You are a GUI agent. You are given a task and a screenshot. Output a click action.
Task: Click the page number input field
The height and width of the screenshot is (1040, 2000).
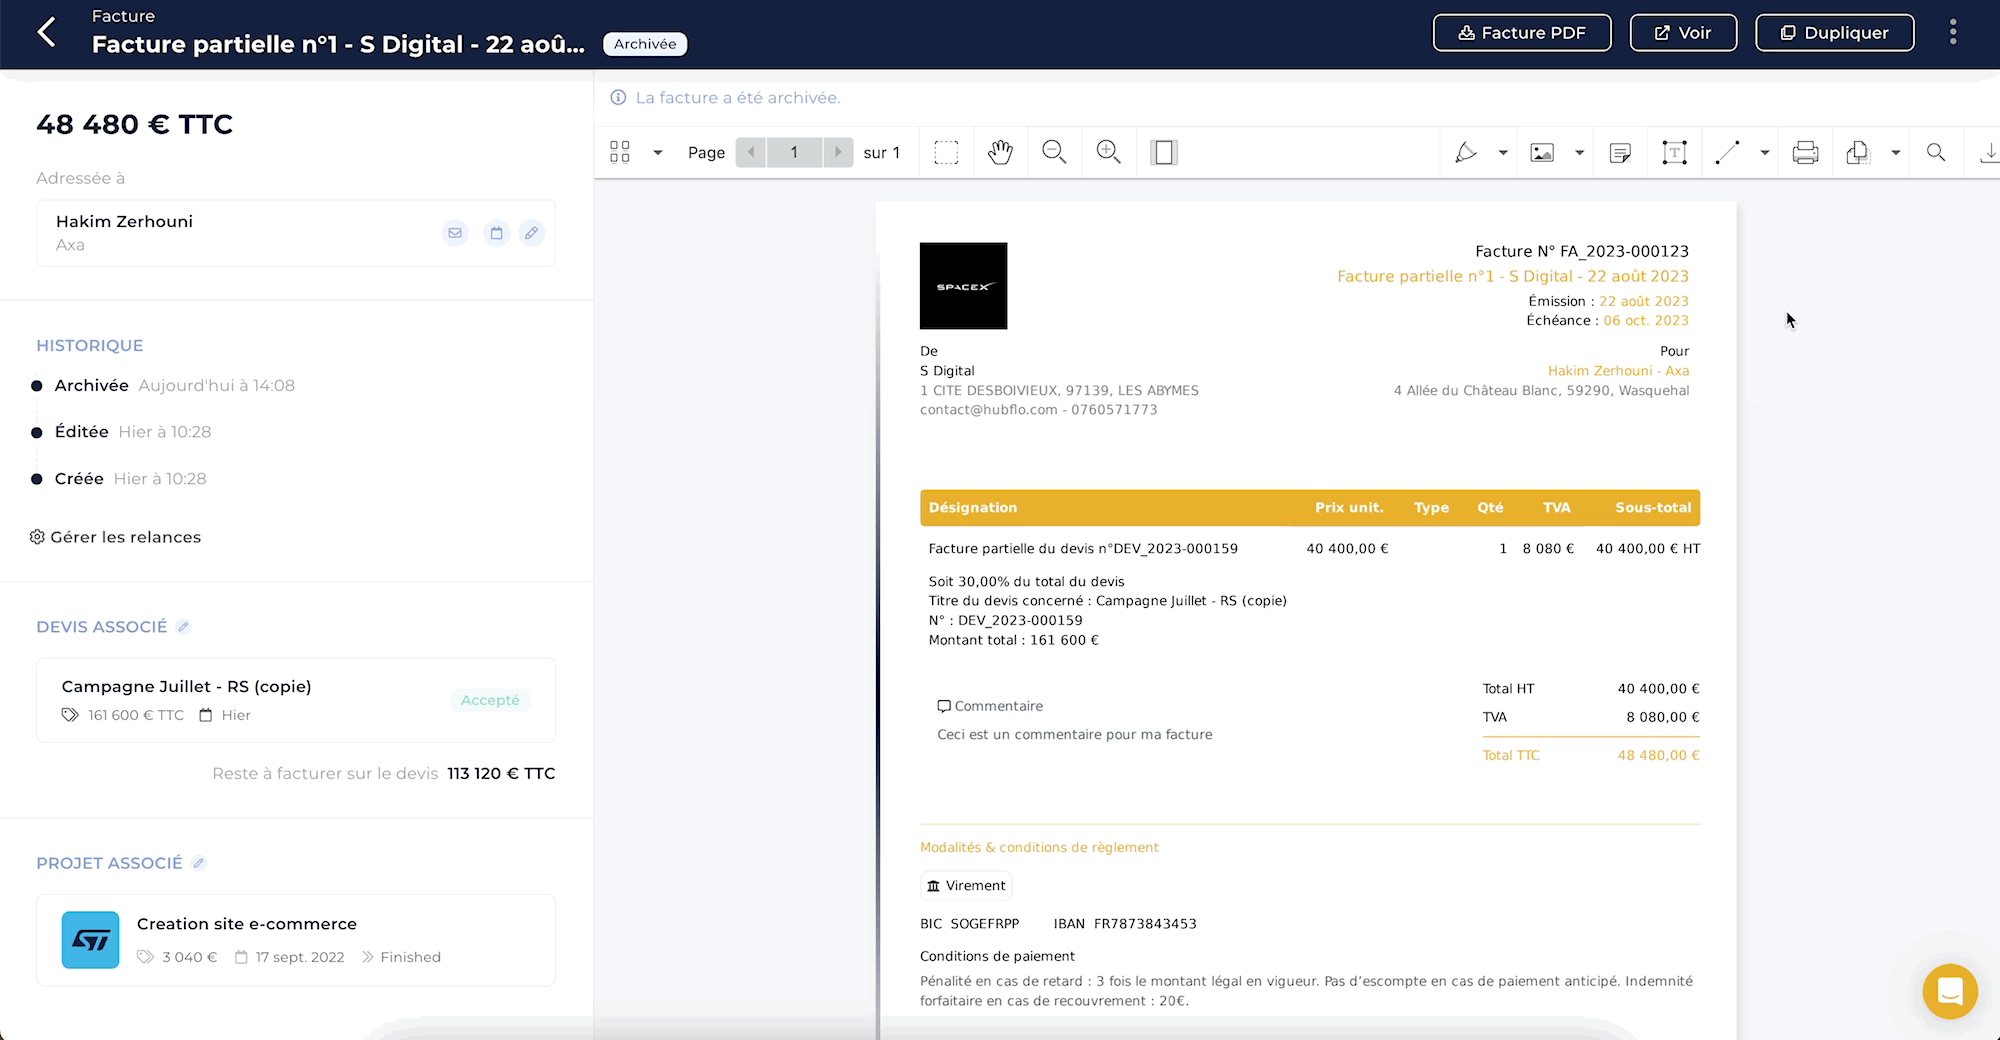[x=795, y=152]
